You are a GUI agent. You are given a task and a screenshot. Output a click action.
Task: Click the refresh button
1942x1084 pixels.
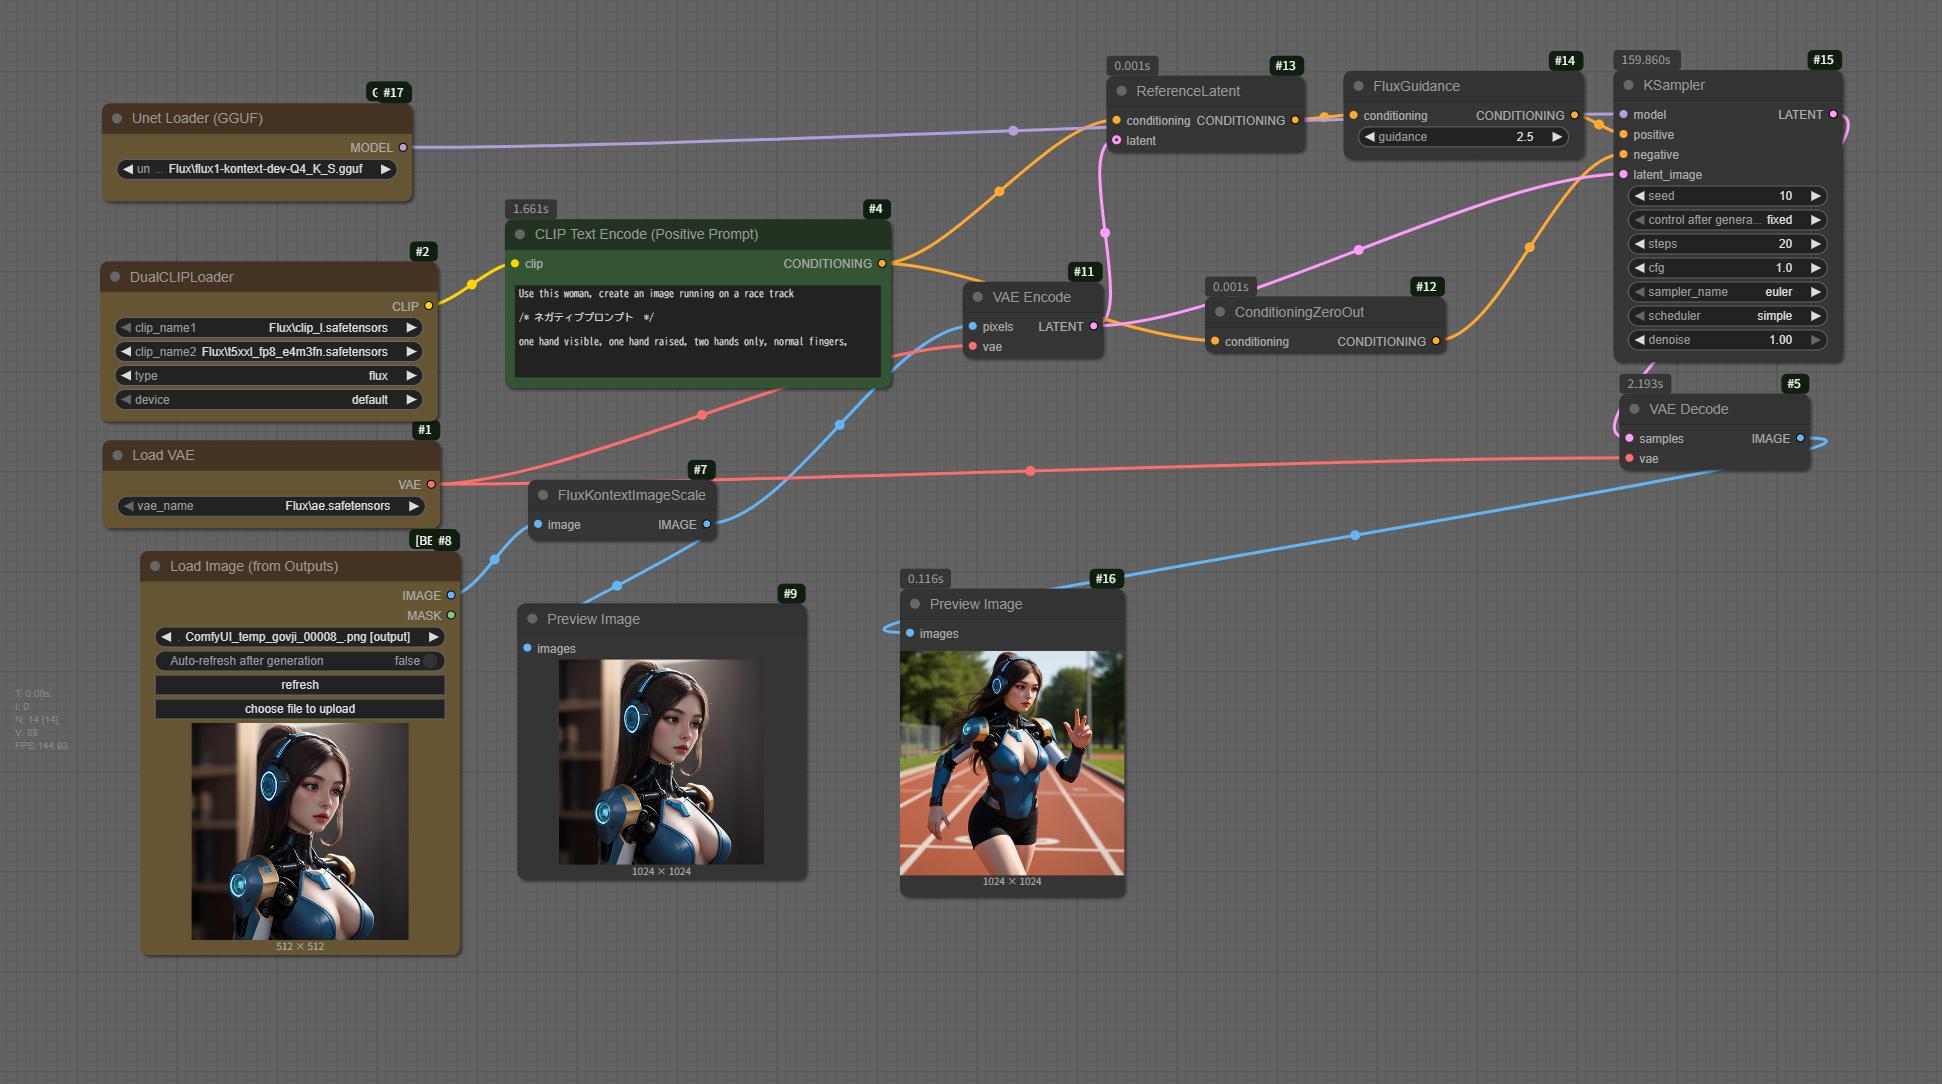point(300,685)
